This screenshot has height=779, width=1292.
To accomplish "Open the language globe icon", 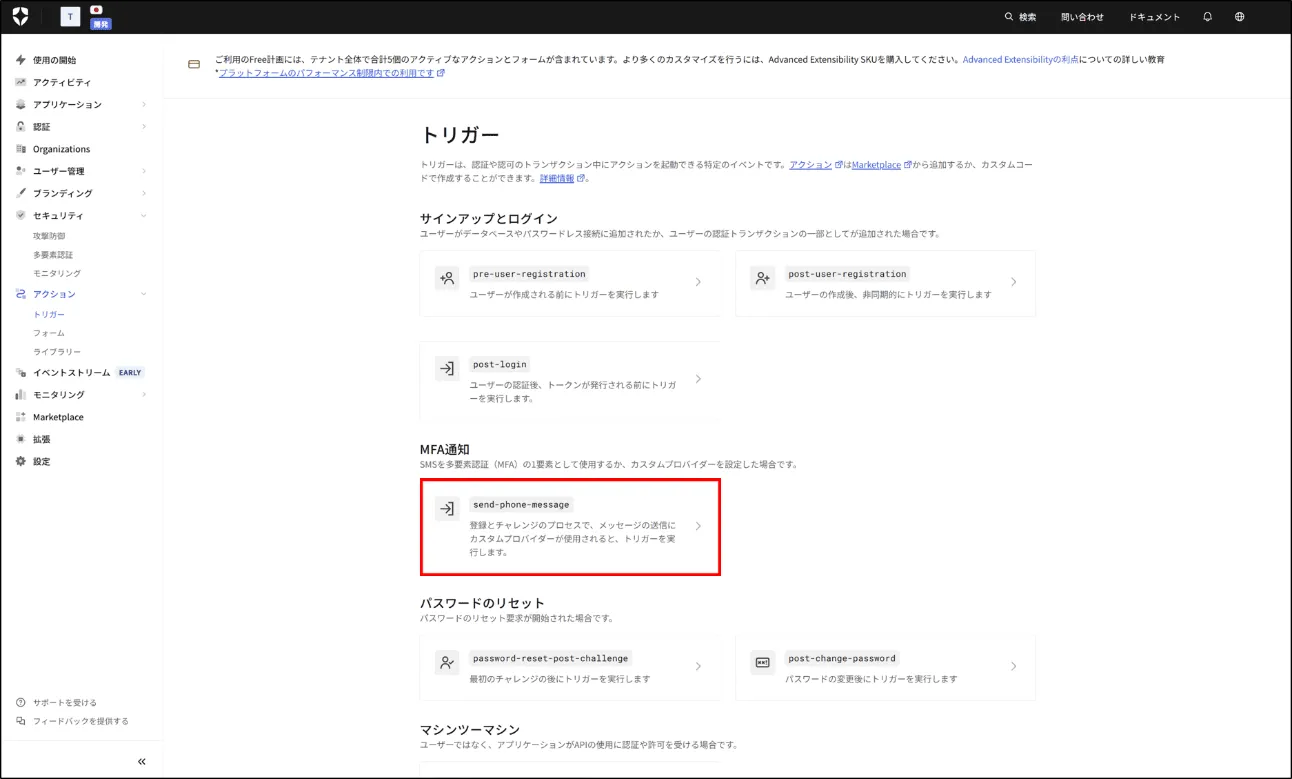I will pyautogui.click(x=1239, y=17).
